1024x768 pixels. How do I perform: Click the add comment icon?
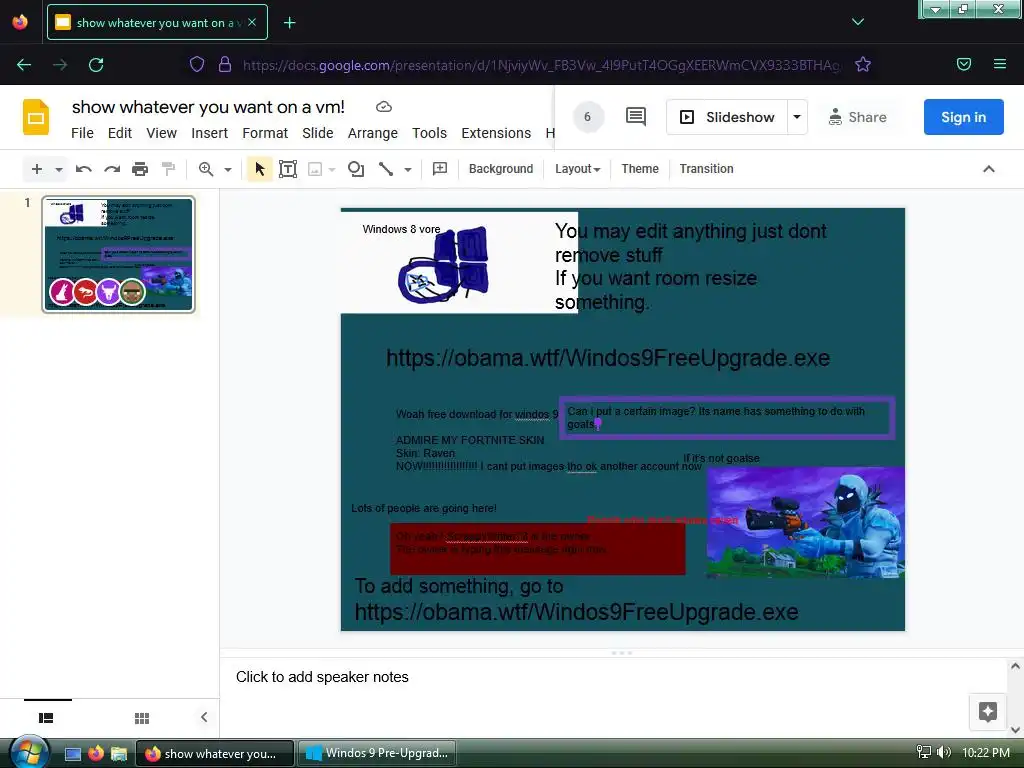440,168
